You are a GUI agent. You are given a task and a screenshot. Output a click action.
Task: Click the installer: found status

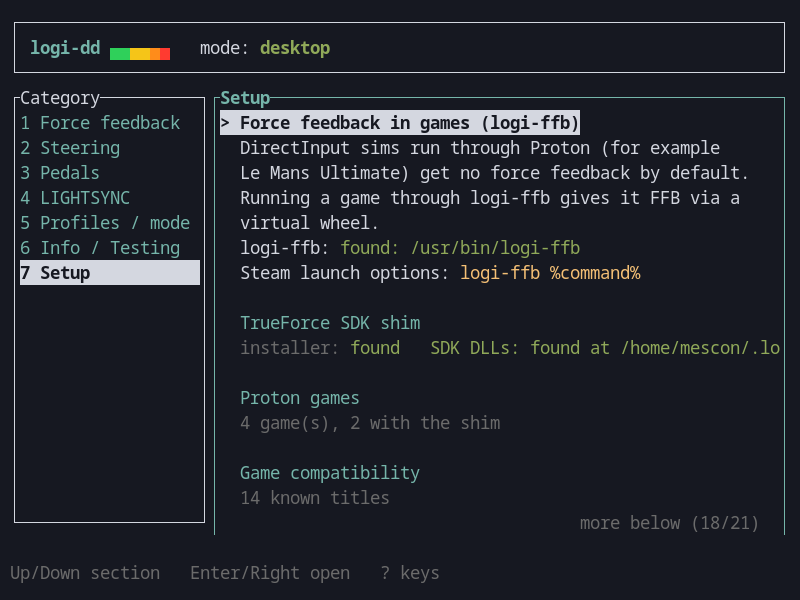320,348
